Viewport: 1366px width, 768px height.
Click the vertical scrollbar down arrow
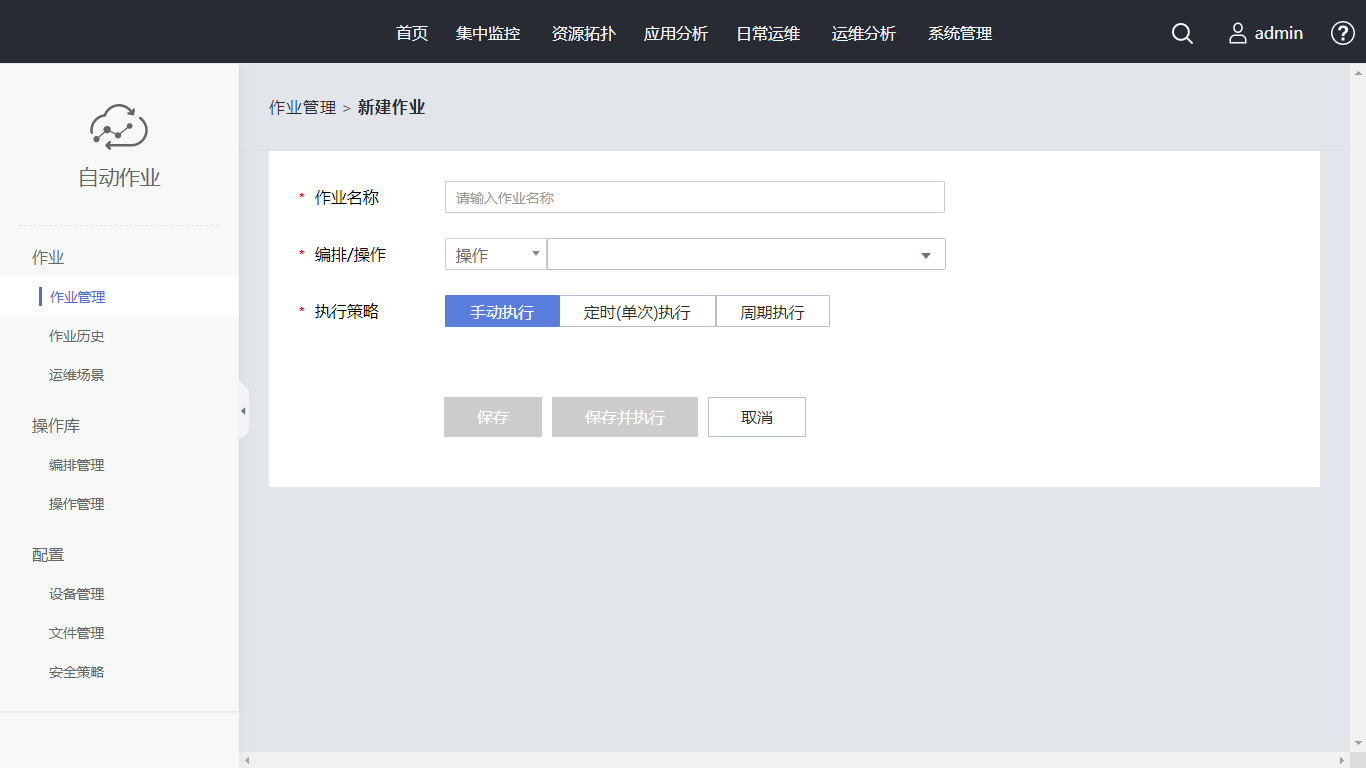[1358, 743]
